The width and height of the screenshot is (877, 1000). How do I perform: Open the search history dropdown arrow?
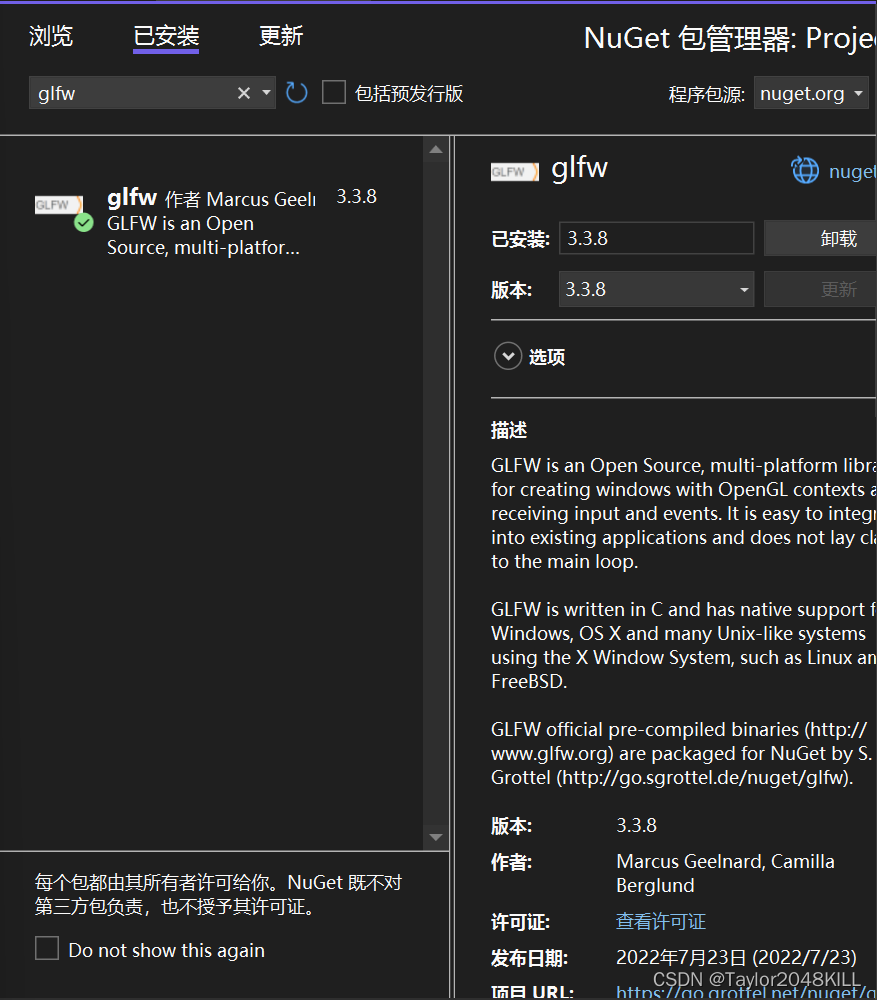tap(267, 93)
